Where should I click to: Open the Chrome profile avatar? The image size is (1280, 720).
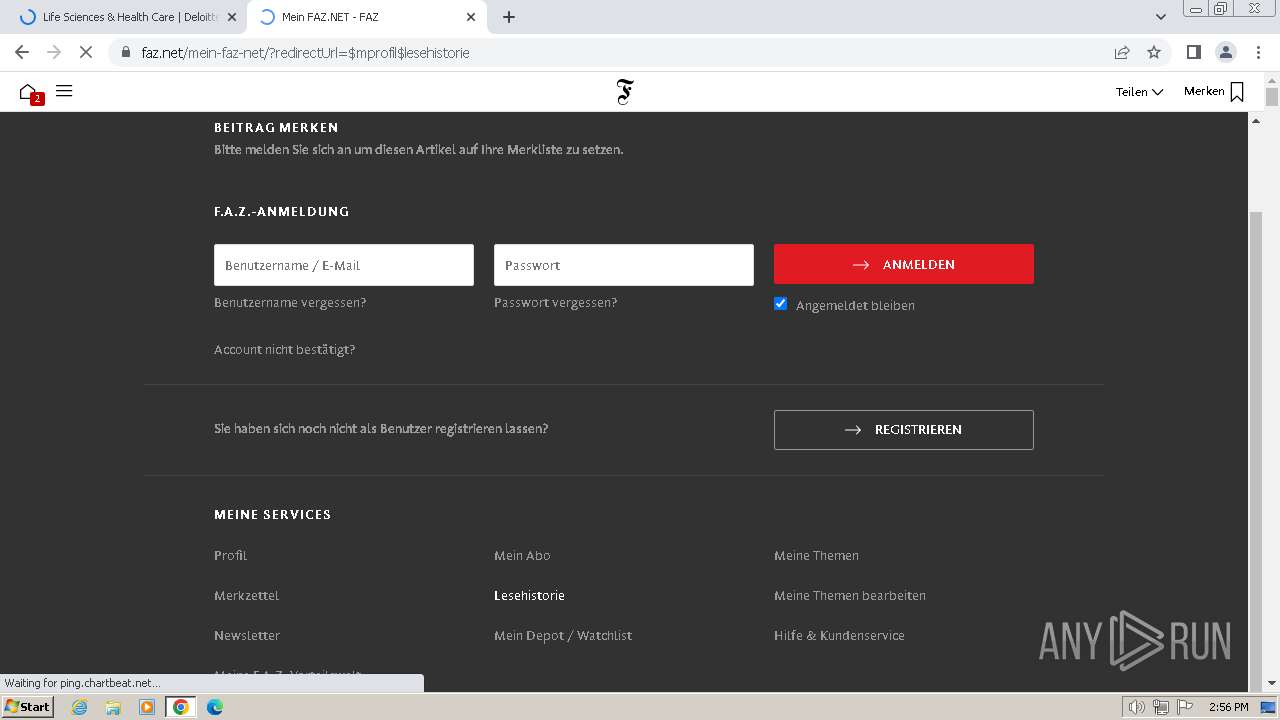[1225, 52]
